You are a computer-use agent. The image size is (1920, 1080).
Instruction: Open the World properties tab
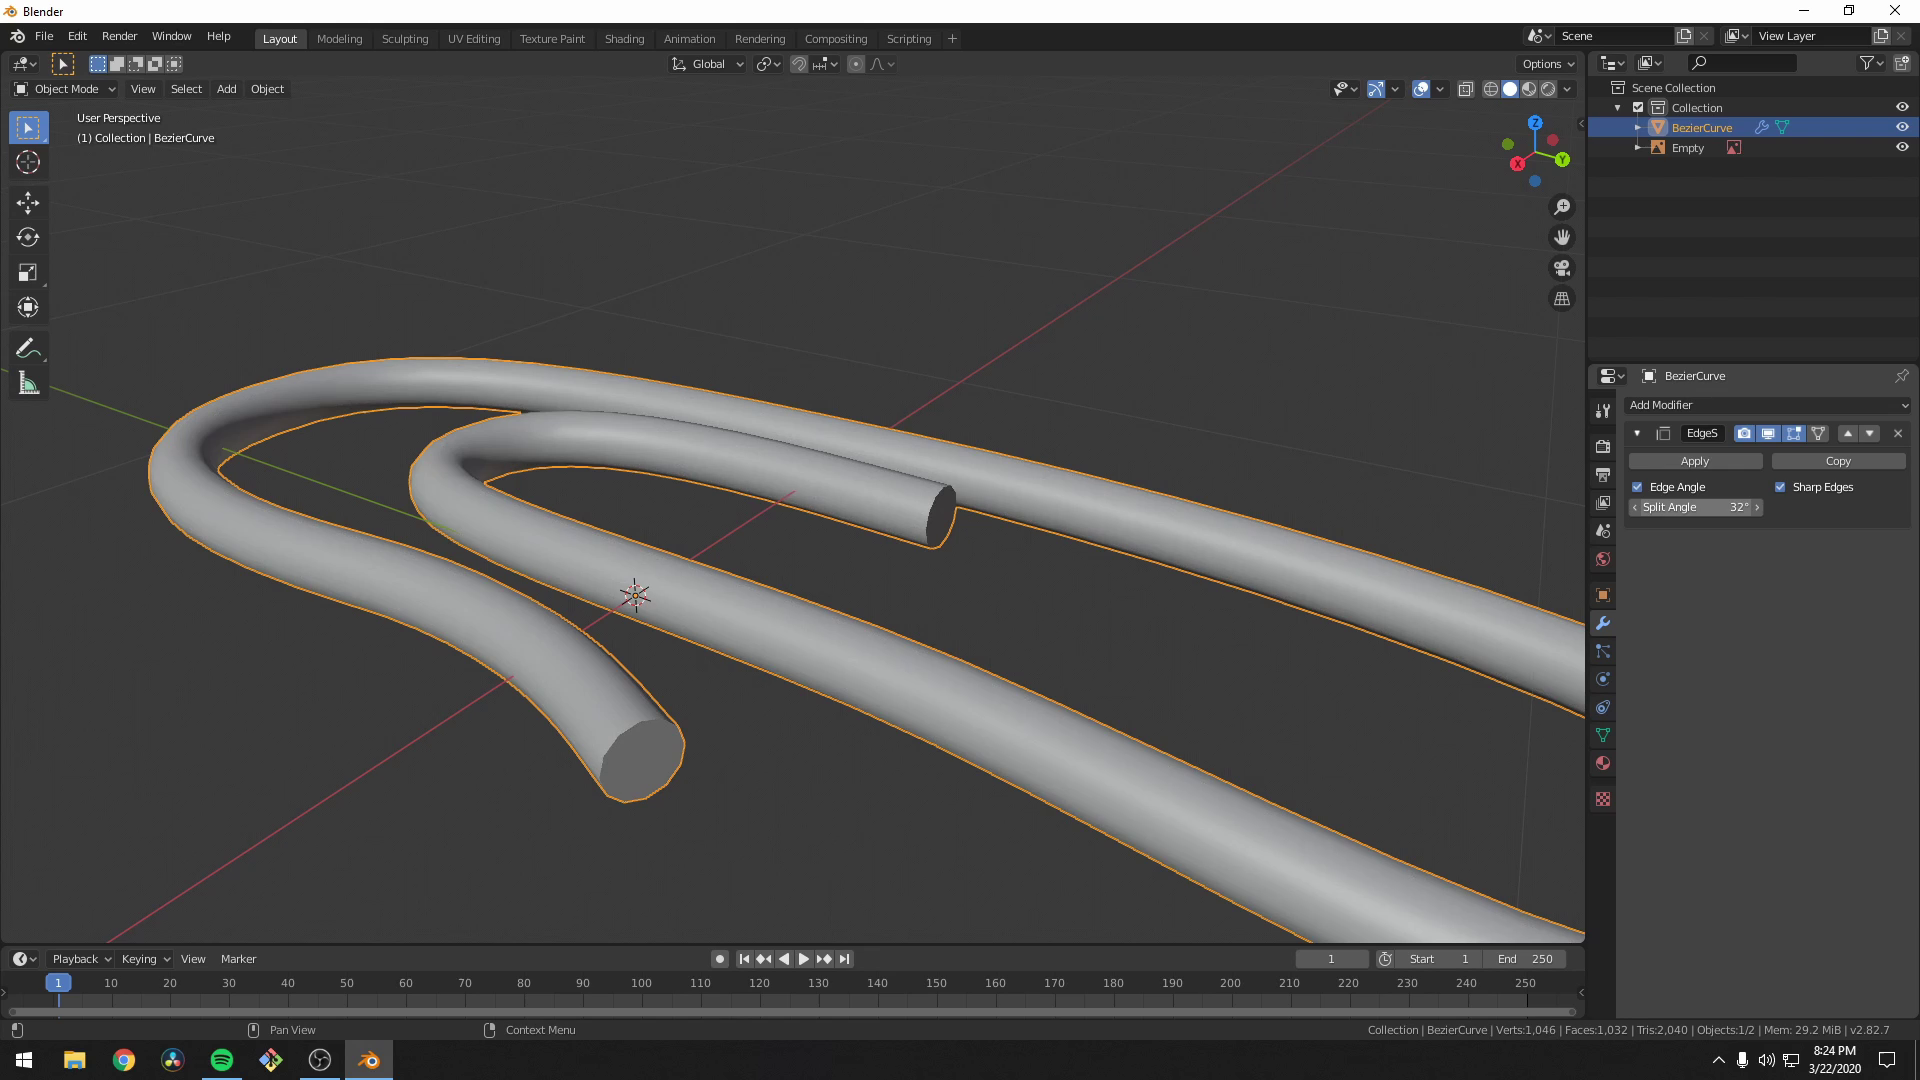pyautogui.click(x=1603, y=559)
